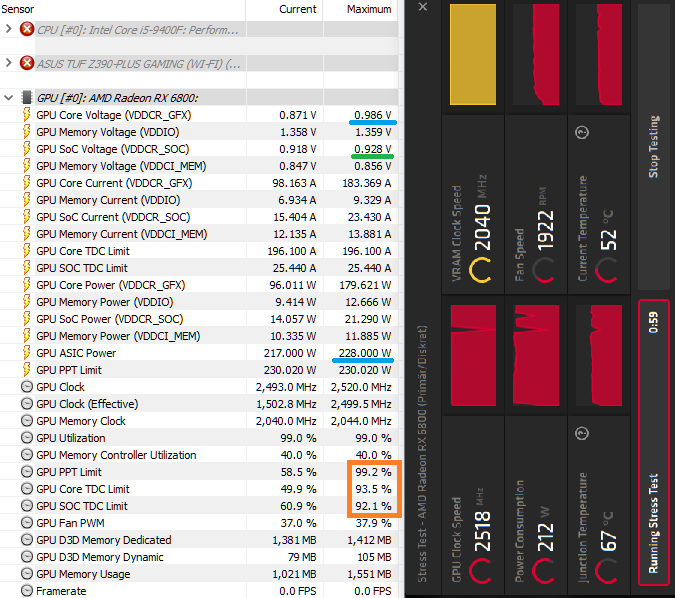Click the 0.986 V maximum core voltage value
This screenshot has height=598, width=675.
373,115
